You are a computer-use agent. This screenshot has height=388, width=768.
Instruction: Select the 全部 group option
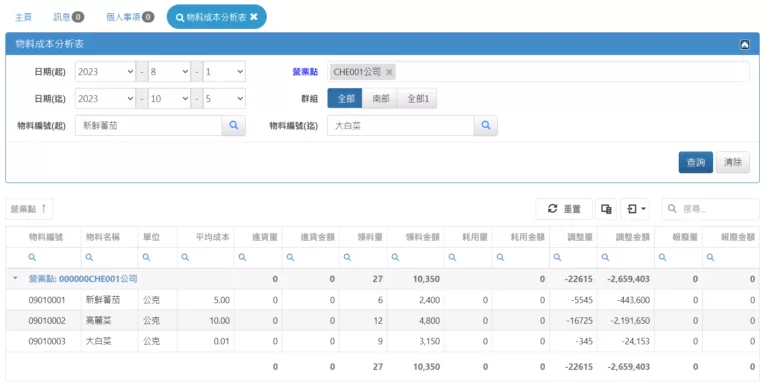345,98
